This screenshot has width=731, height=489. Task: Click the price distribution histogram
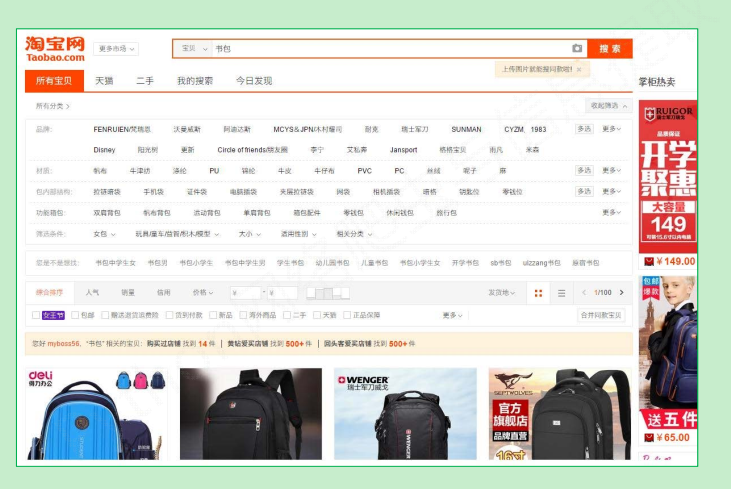[x=328, y=293]
